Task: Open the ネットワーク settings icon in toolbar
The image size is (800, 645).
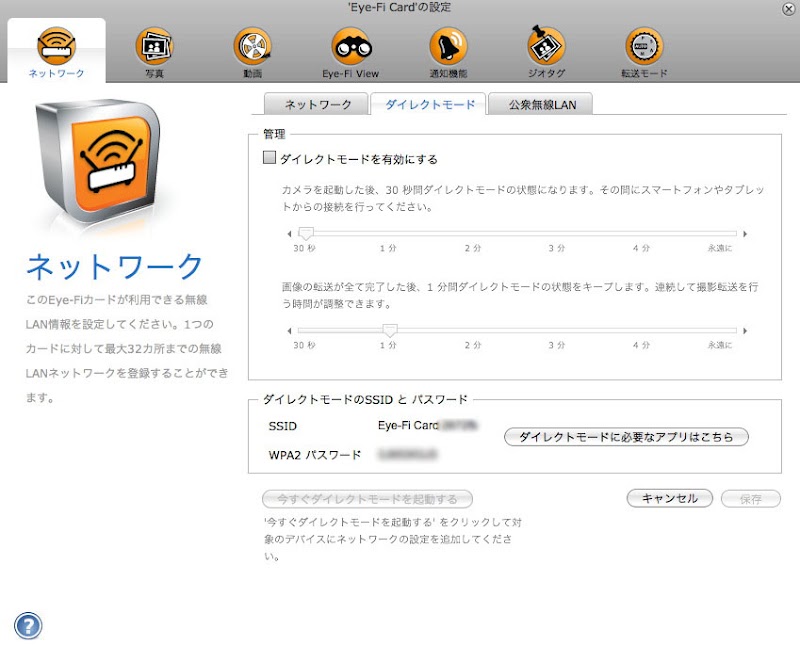Action: coord(56,46)
